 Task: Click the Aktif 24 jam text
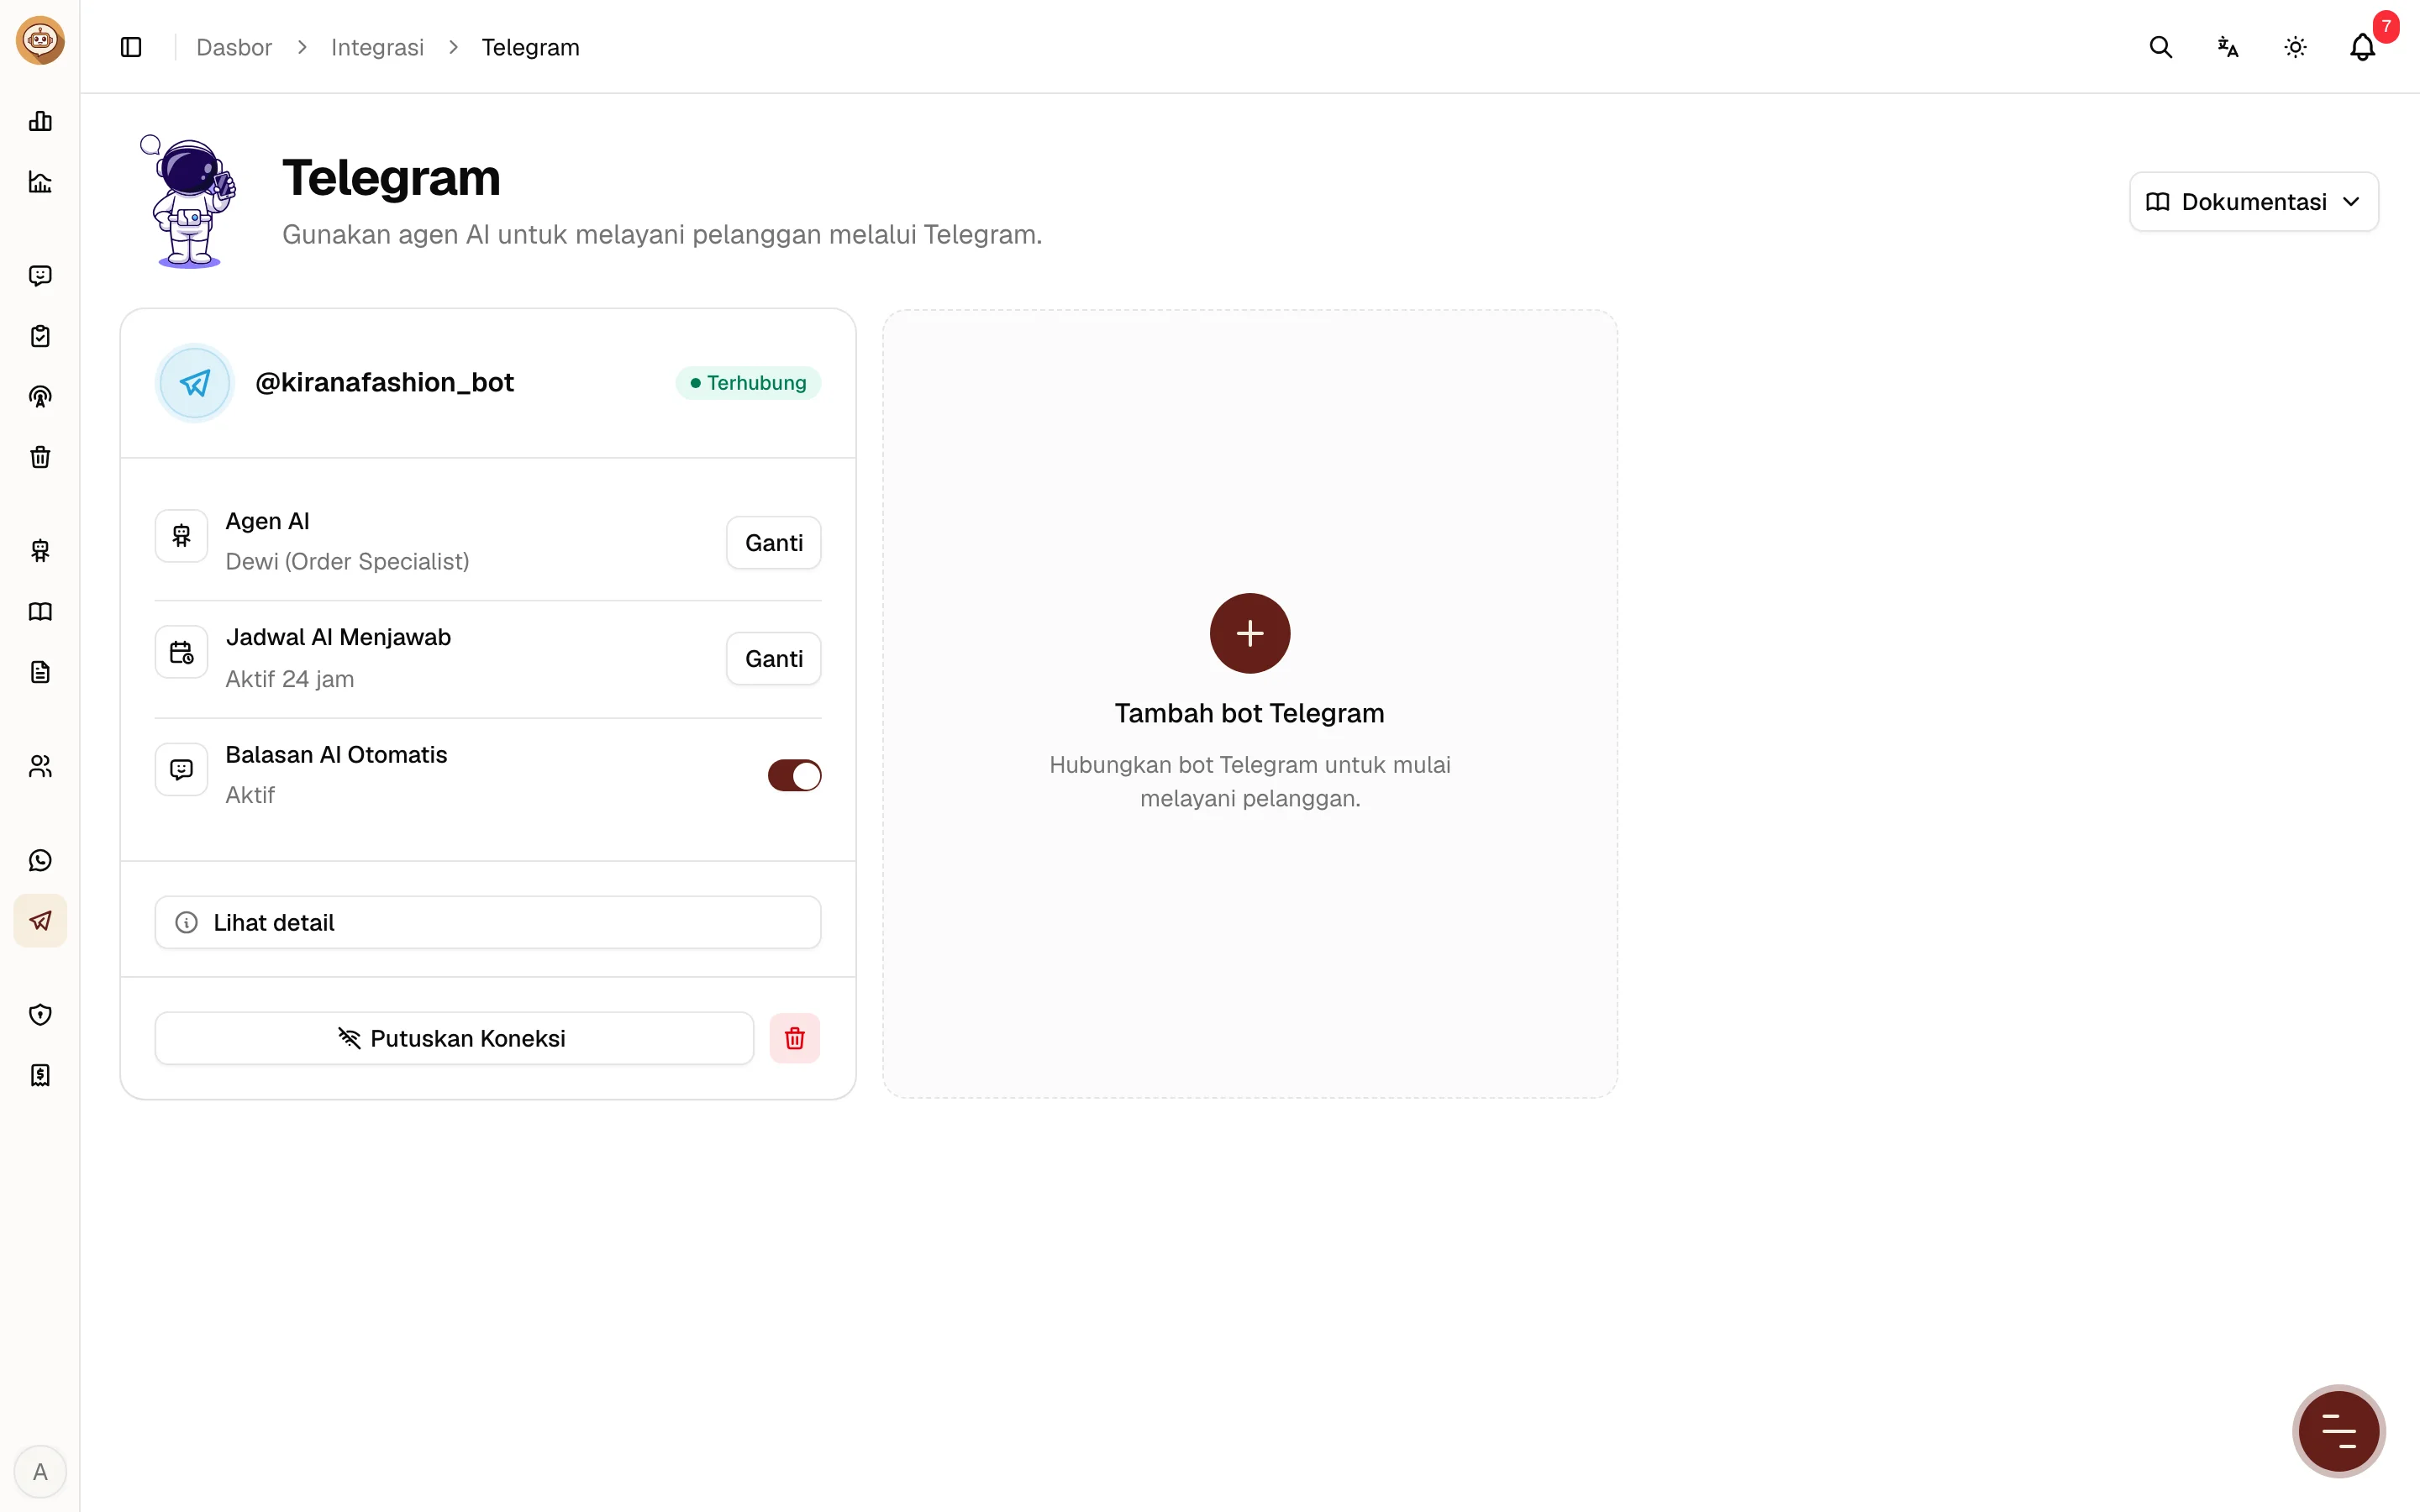pos(290,679)
